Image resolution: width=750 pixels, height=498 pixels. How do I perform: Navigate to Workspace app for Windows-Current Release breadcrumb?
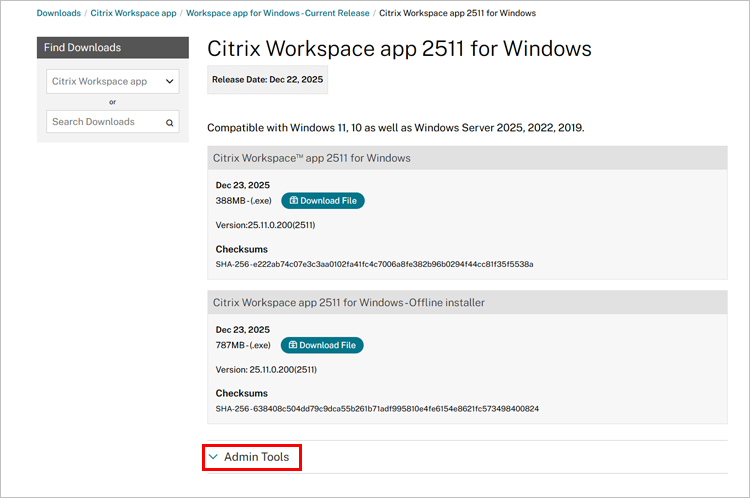(277, 13)
